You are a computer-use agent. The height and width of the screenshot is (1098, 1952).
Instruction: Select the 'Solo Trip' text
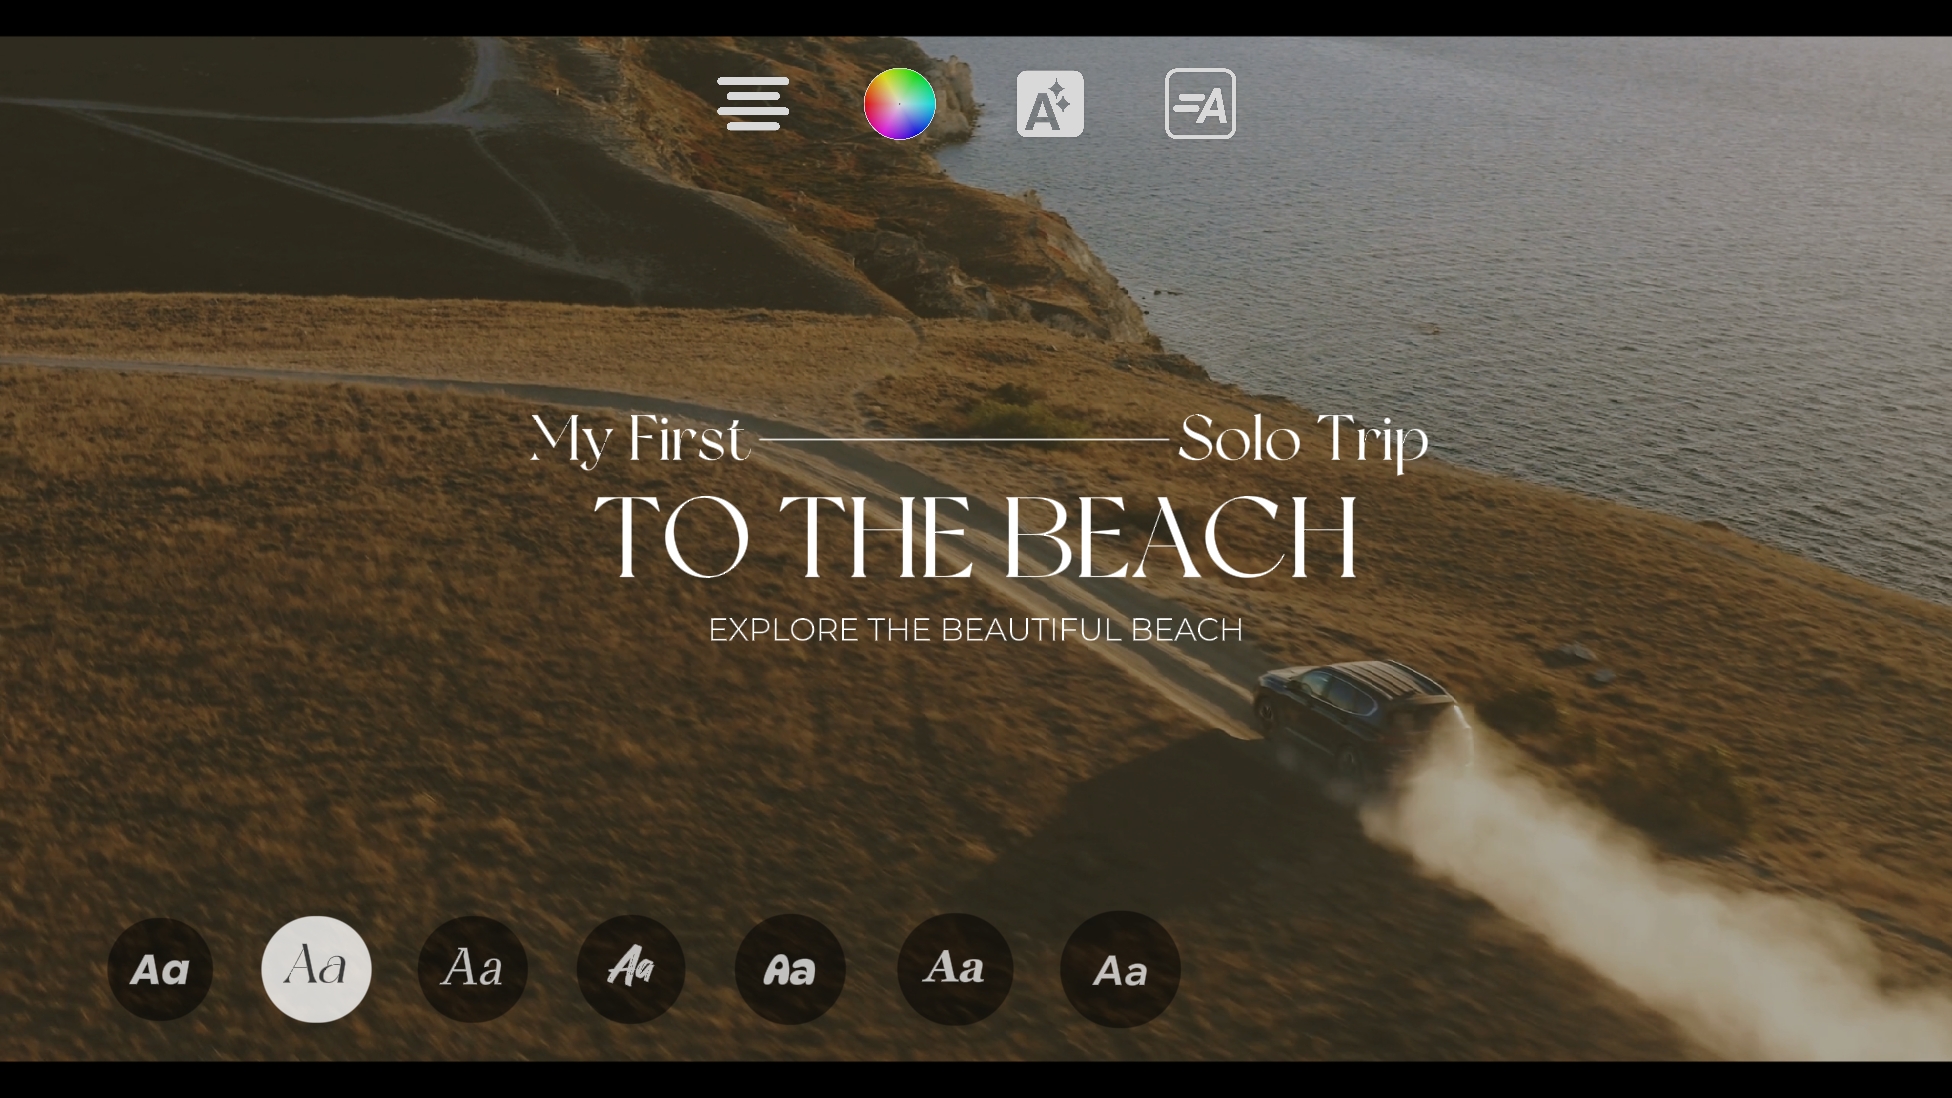pos(1303,440)
